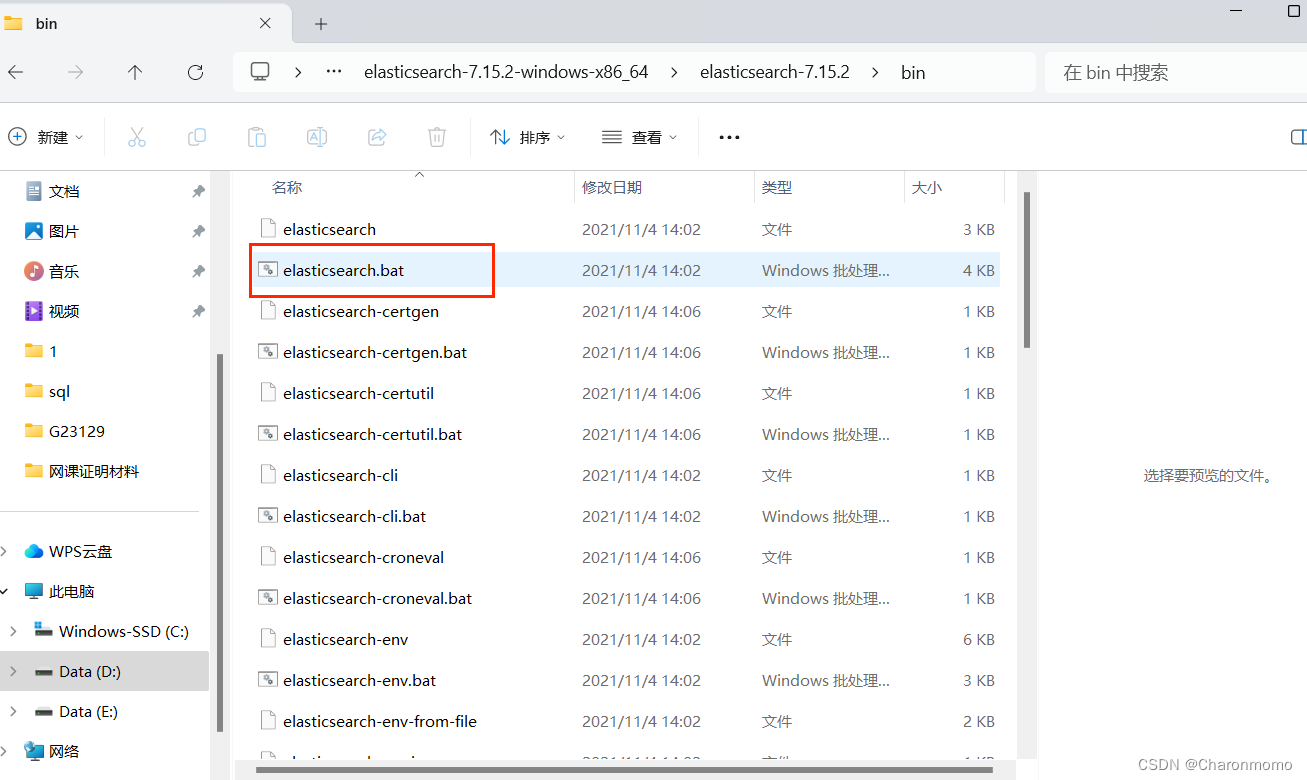Close the bin tab

(265, 23)
